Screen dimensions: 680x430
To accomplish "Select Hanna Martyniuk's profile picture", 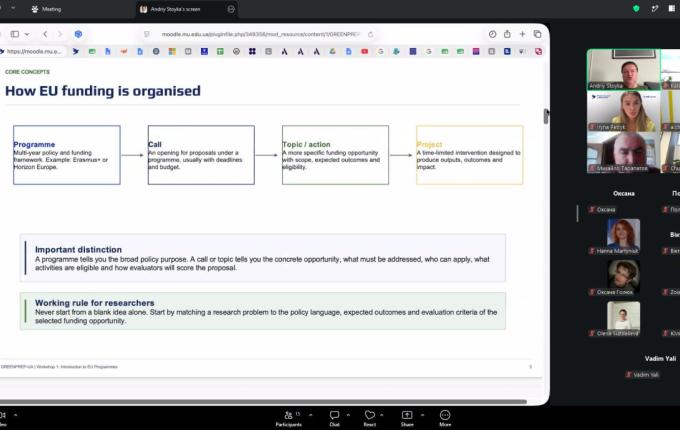I will pos(623,234).
